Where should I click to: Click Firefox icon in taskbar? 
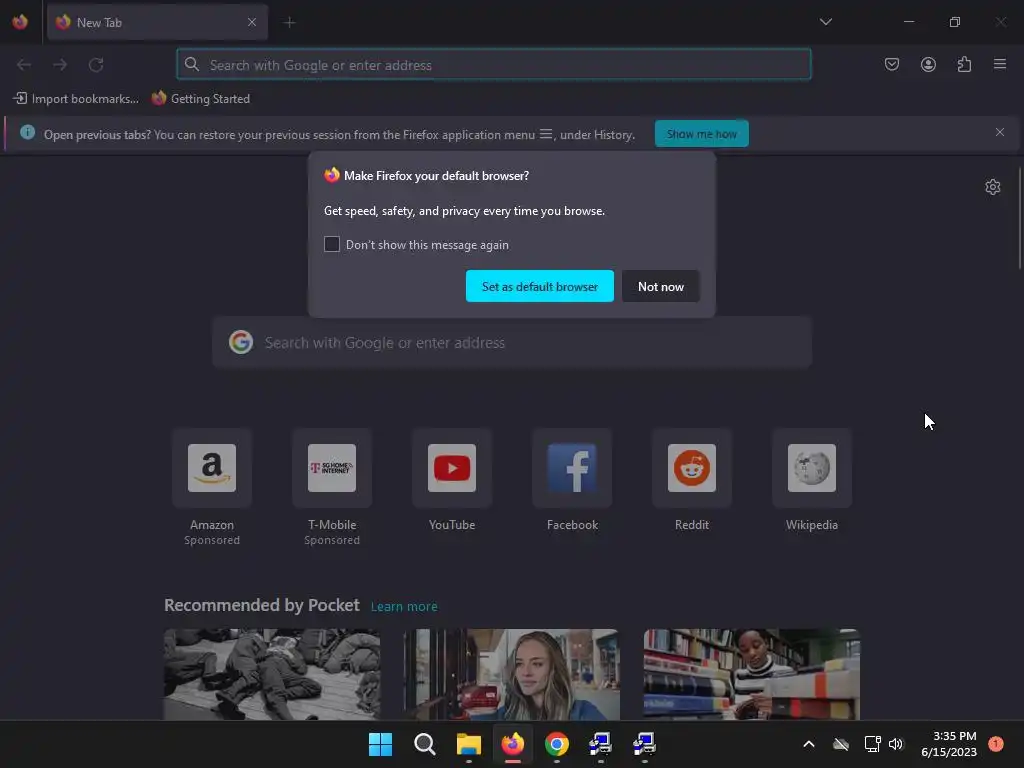pyautogui.click(x=513, y=744)
